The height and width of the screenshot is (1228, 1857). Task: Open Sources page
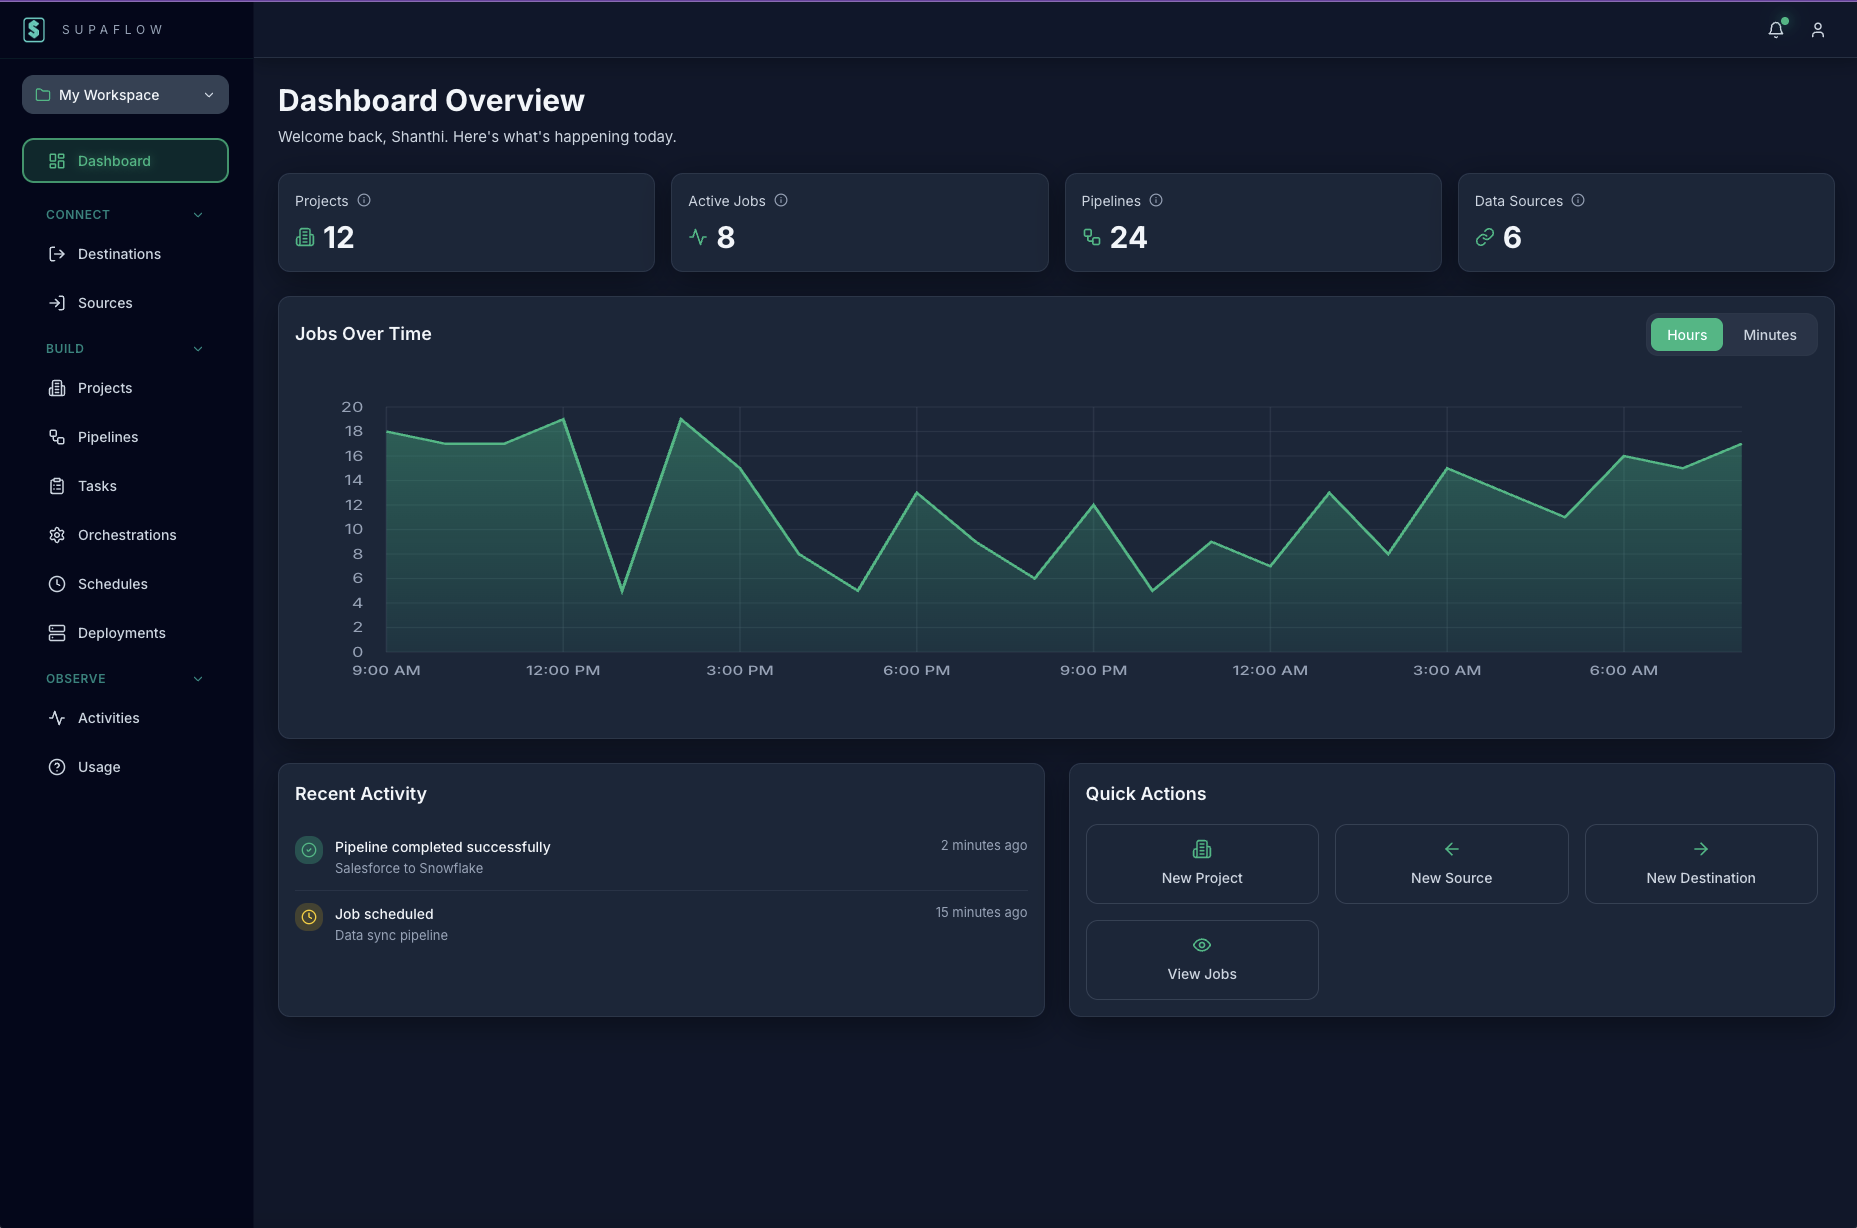125,303
